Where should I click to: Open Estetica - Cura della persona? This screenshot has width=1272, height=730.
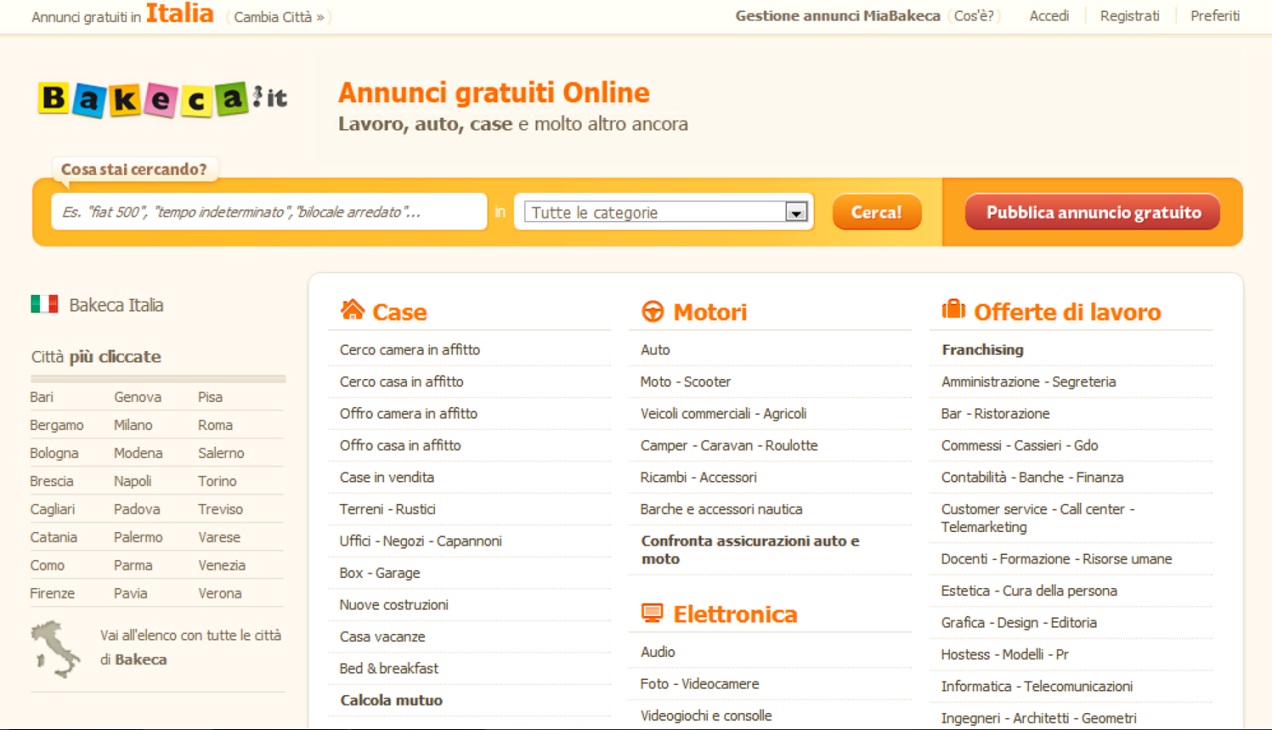[1029, 591]
